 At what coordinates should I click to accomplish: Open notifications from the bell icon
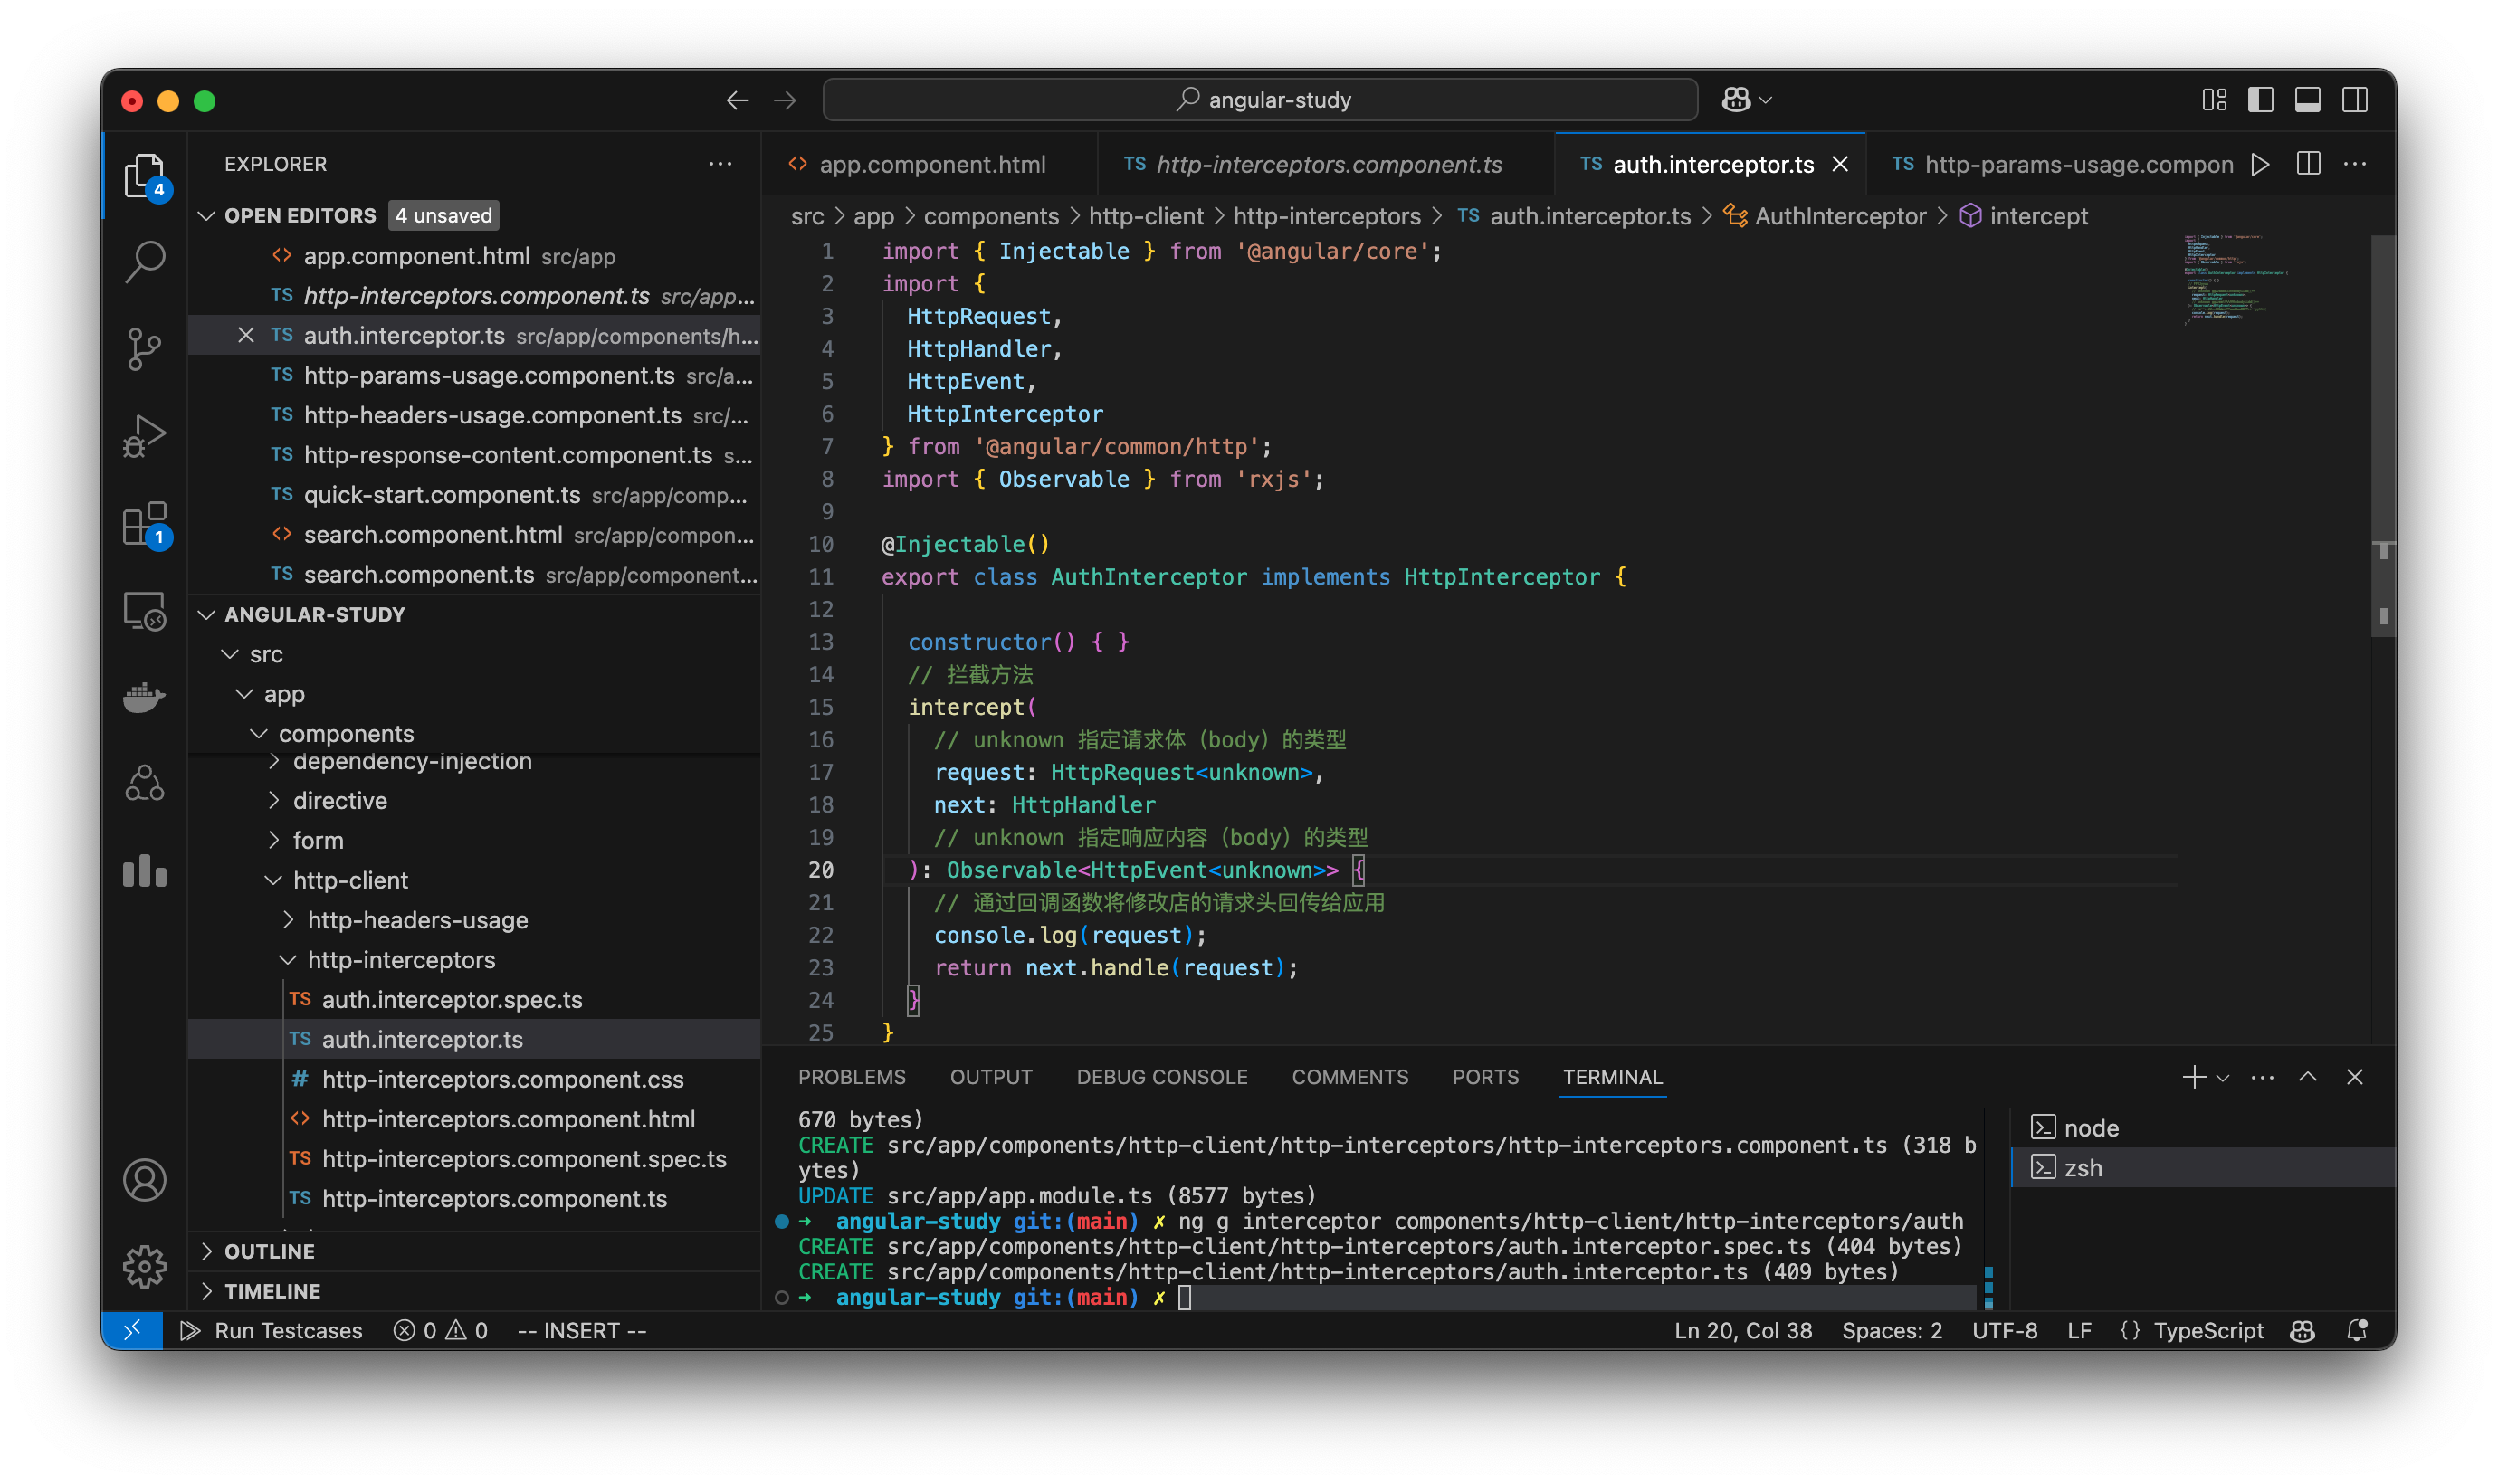click(x=2357, y=1330)
